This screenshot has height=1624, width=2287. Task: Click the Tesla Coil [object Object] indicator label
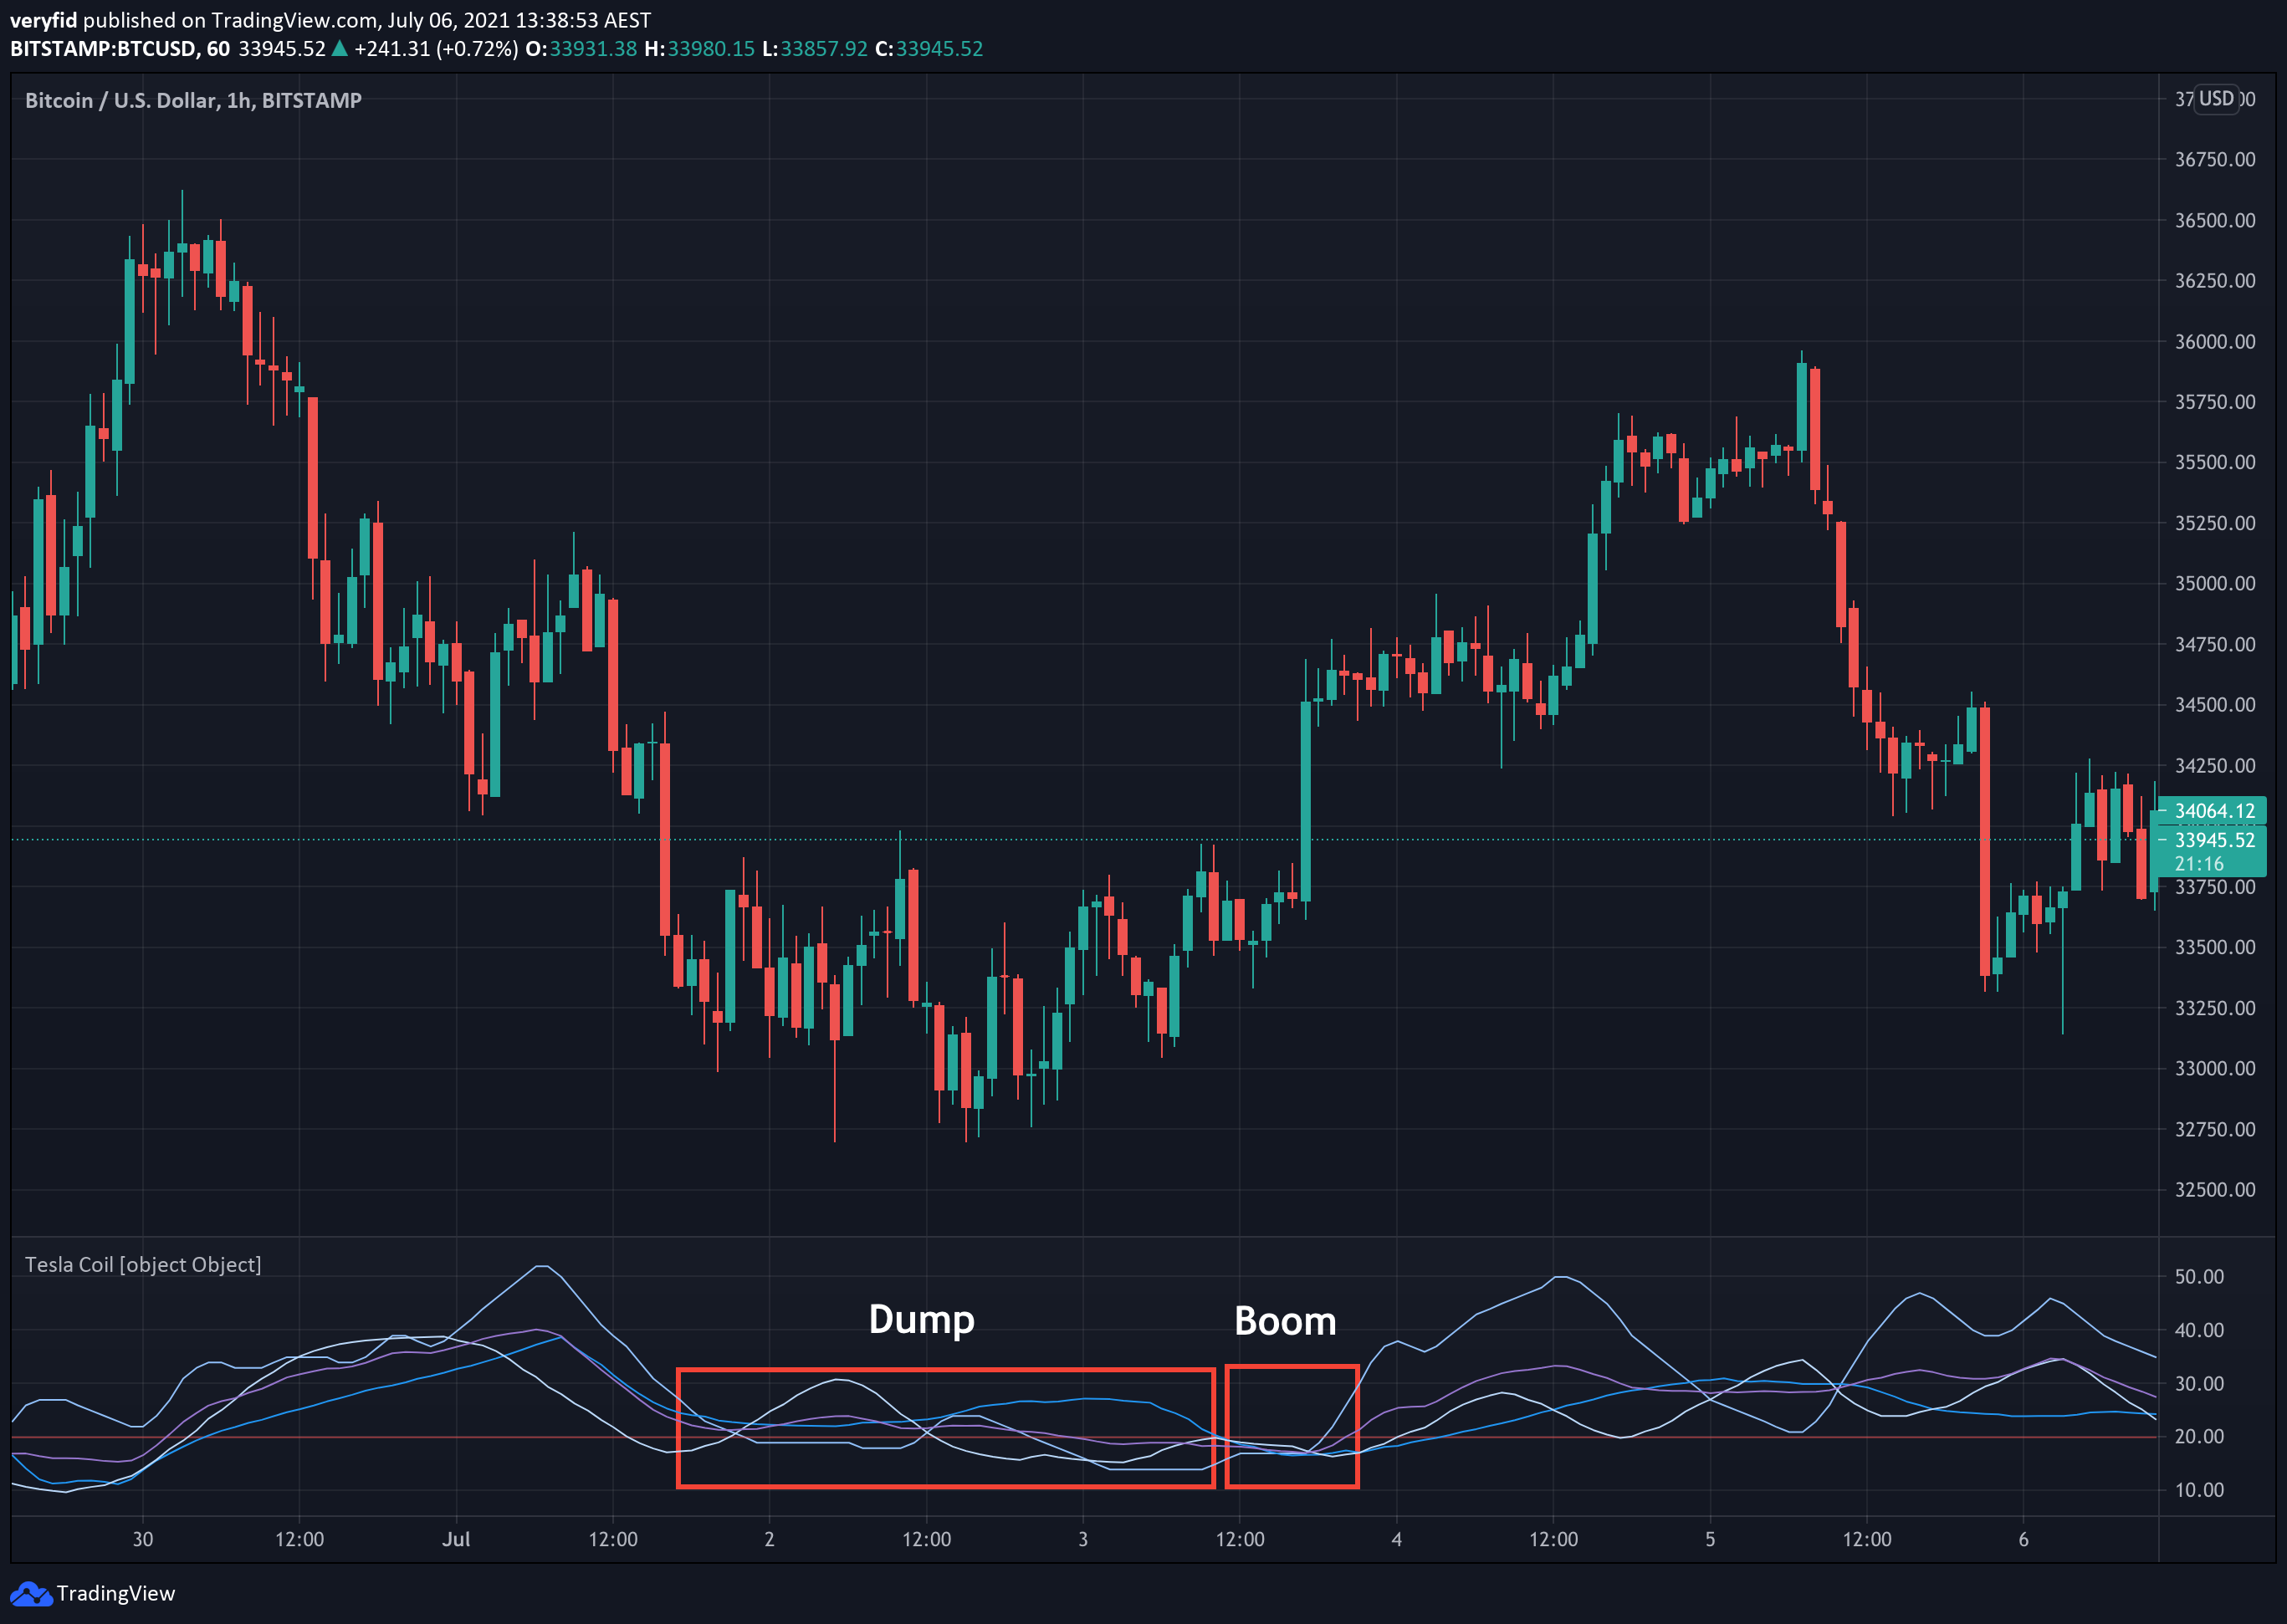point(143,1265)
